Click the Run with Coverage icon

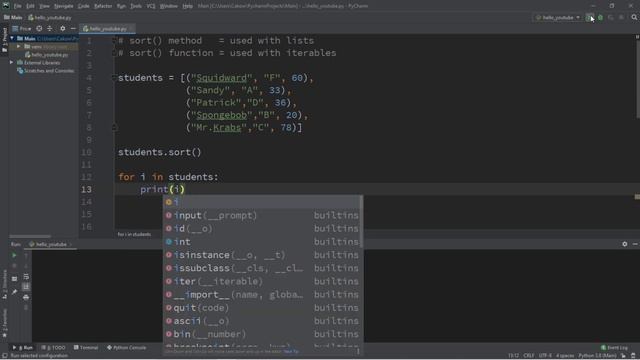611,18
